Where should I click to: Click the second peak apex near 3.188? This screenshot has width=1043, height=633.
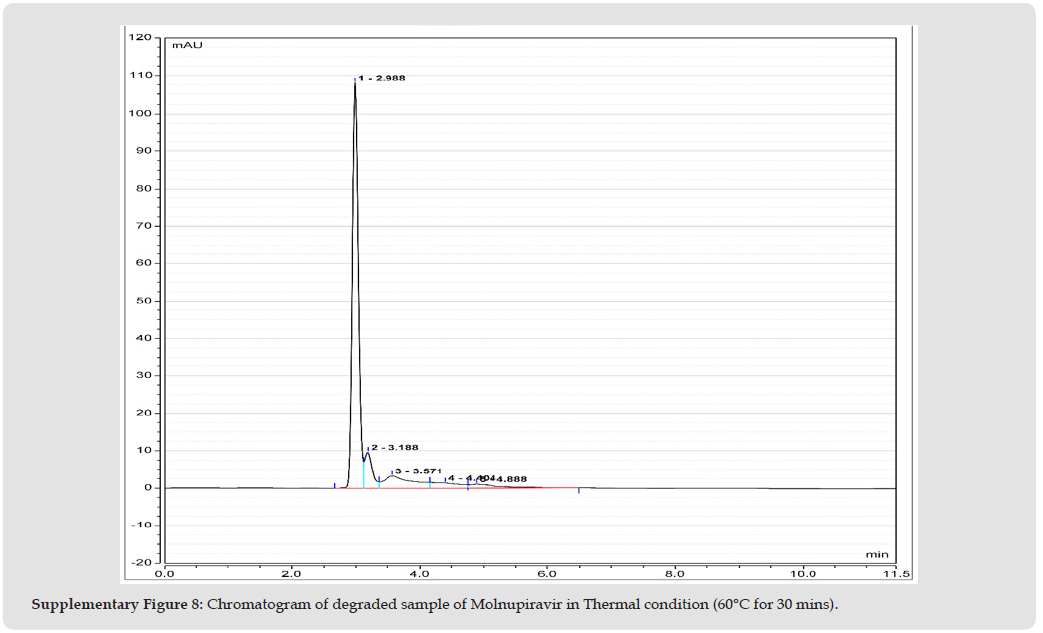pos(368,453)
